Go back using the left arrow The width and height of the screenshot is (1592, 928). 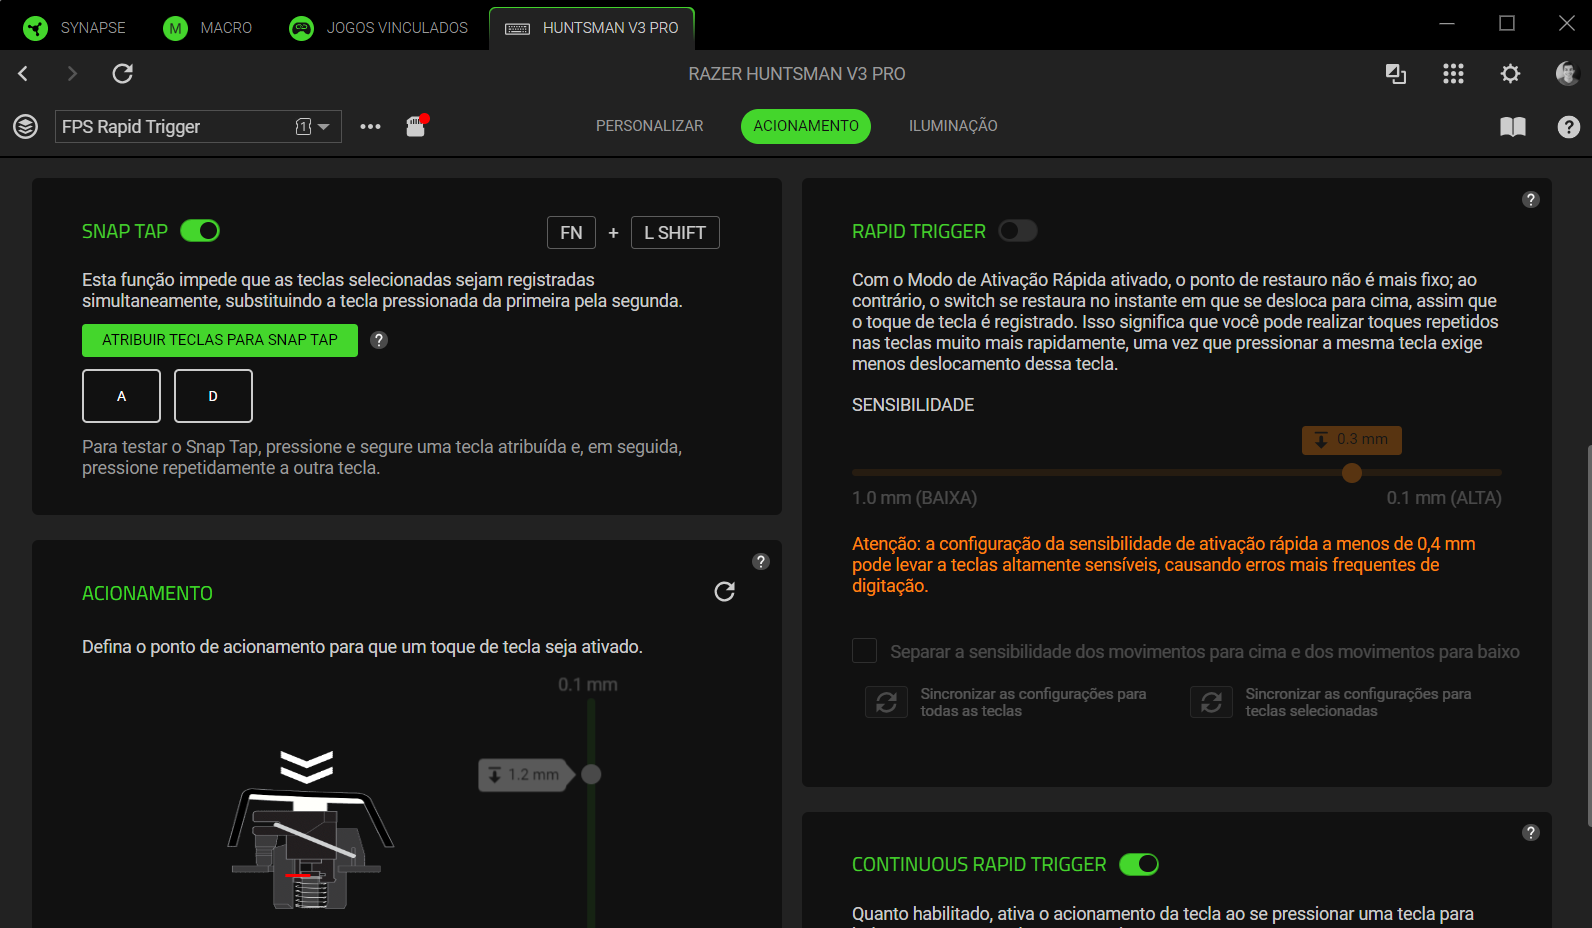point(23,73)
